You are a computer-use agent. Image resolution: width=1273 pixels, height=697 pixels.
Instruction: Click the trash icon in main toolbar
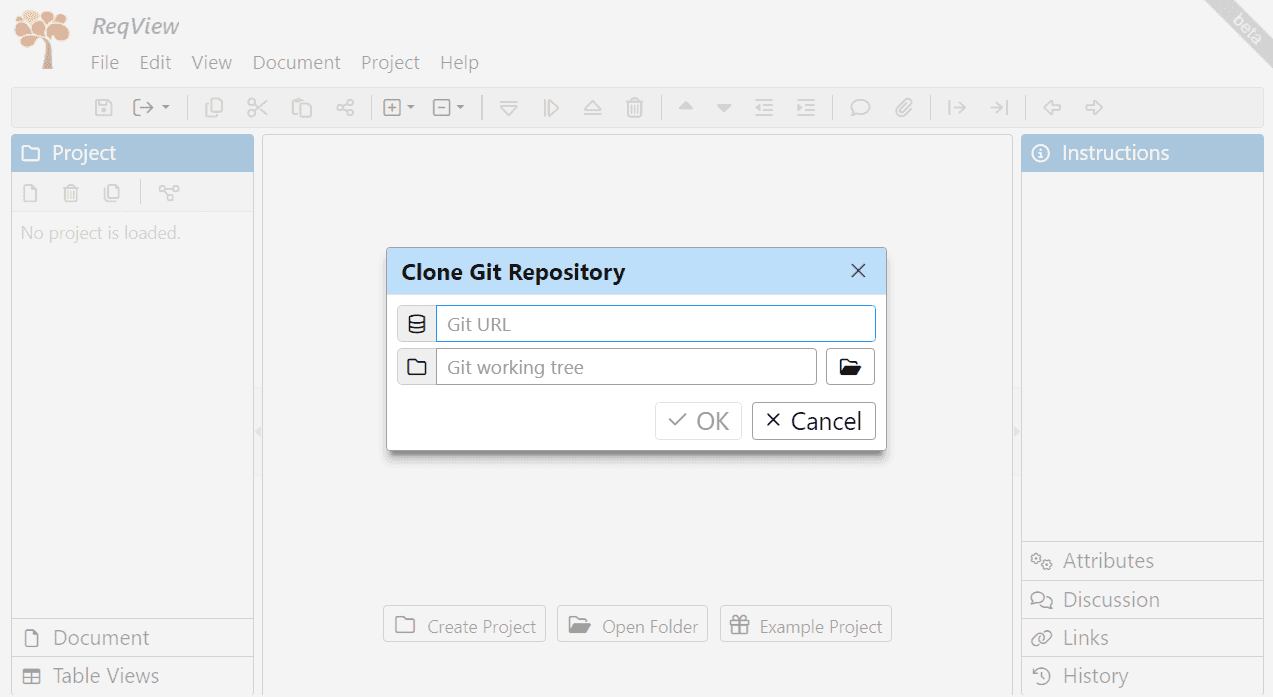(x=635, y=107)
